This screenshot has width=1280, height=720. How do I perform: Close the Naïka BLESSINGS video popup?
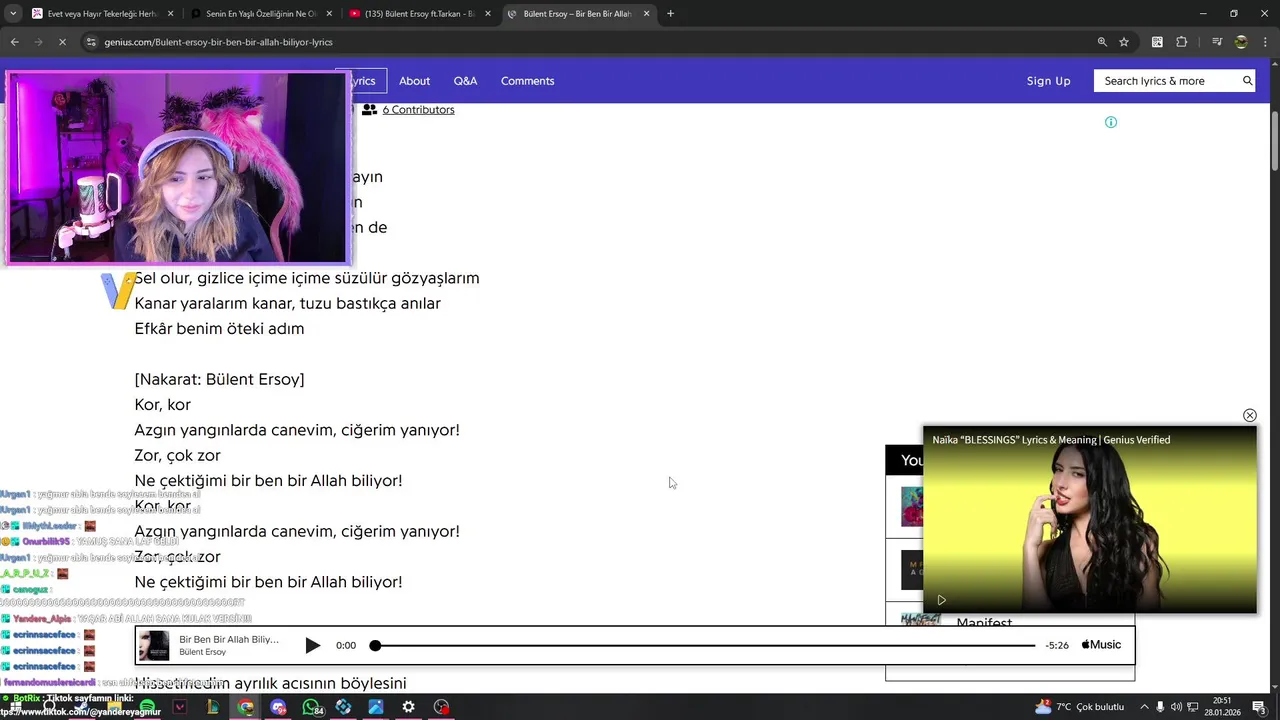click(1249, 415)
